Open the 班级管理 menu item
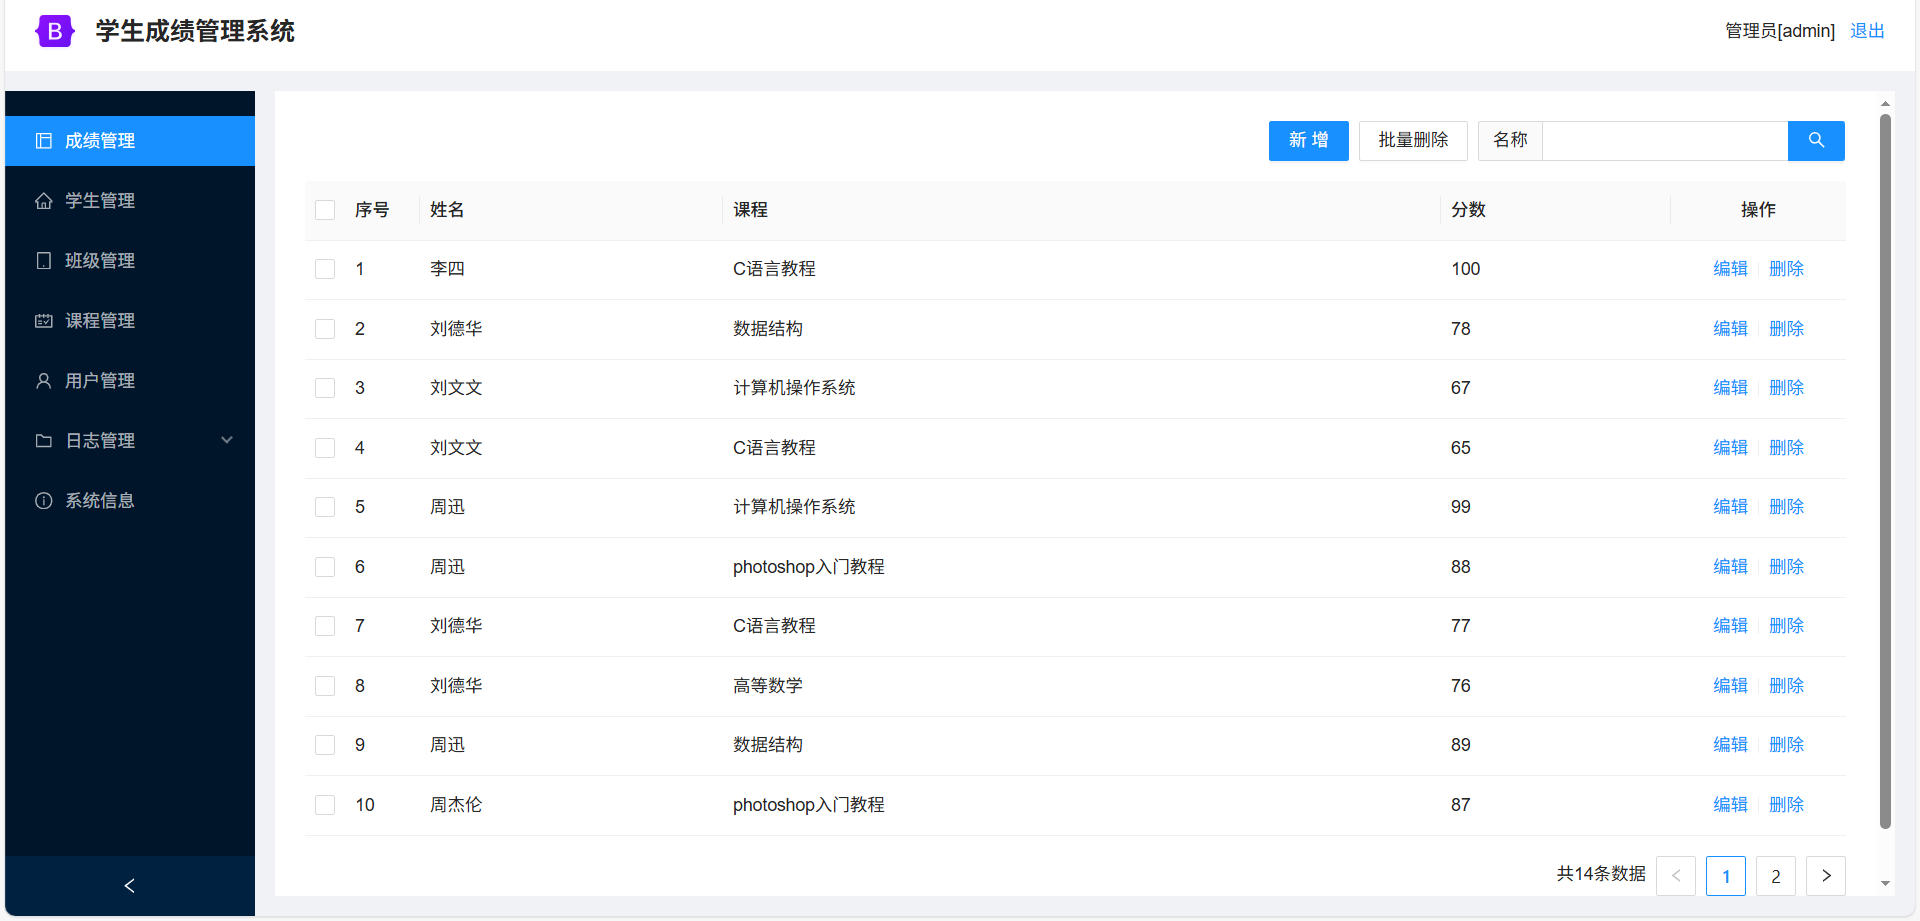1920x921 pixels. click(x=130, y=261)
